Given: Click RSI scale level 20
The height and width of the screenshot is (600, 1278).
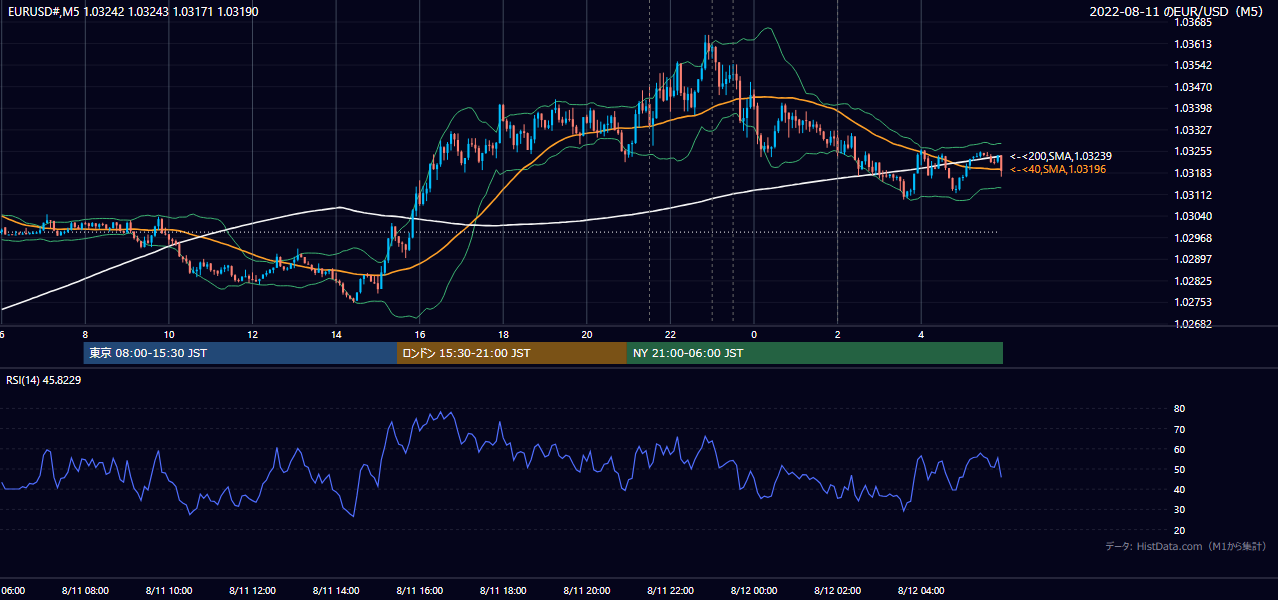Looking at the screenshot, I should point(1179,530).
